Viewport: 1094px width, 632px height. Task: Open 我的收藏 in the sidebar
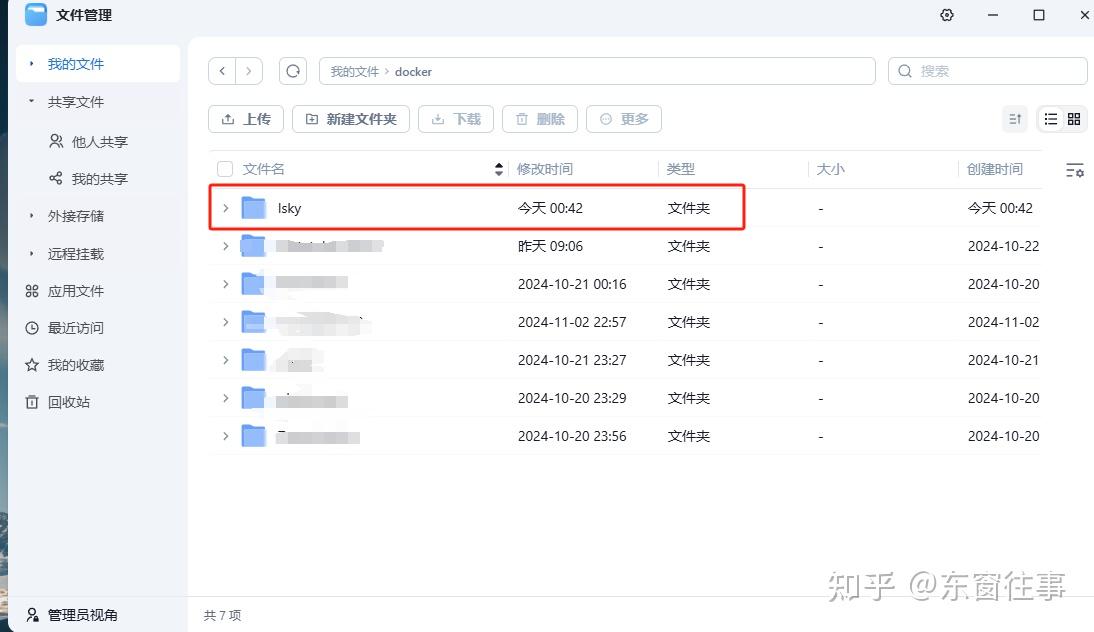pos(75,365)
